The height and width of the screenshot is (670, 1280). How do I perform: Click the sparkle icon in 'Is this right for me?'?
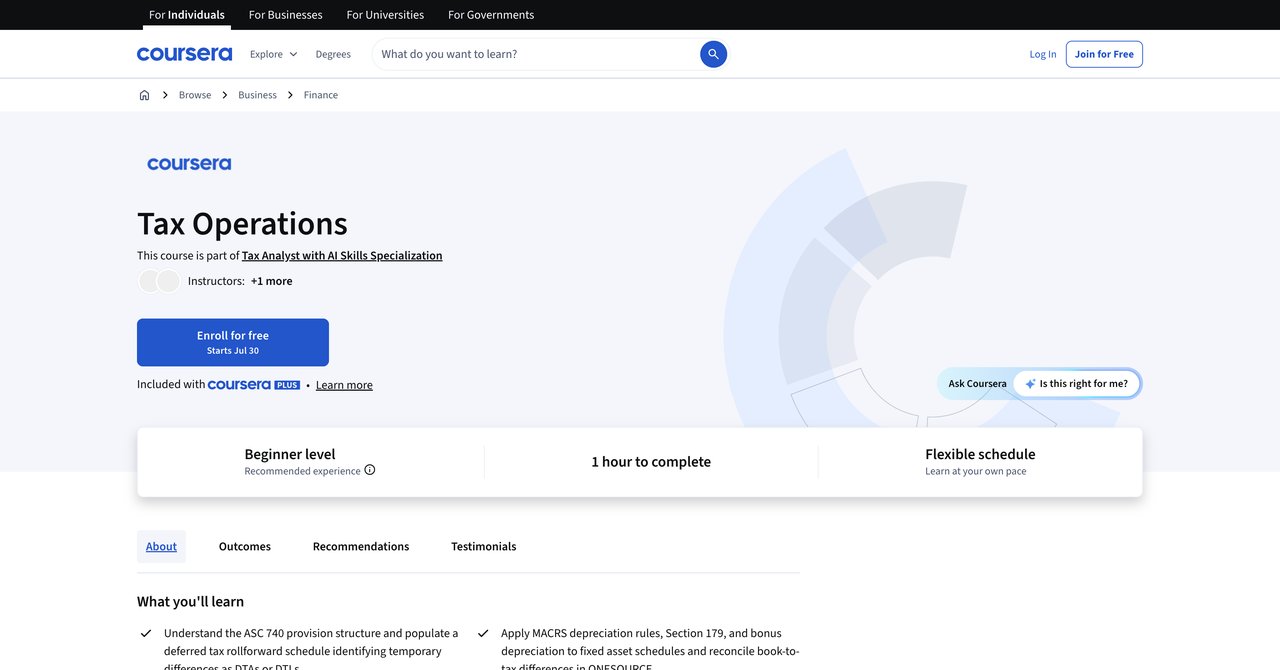pyautogui.click(x=1030, y=384)
